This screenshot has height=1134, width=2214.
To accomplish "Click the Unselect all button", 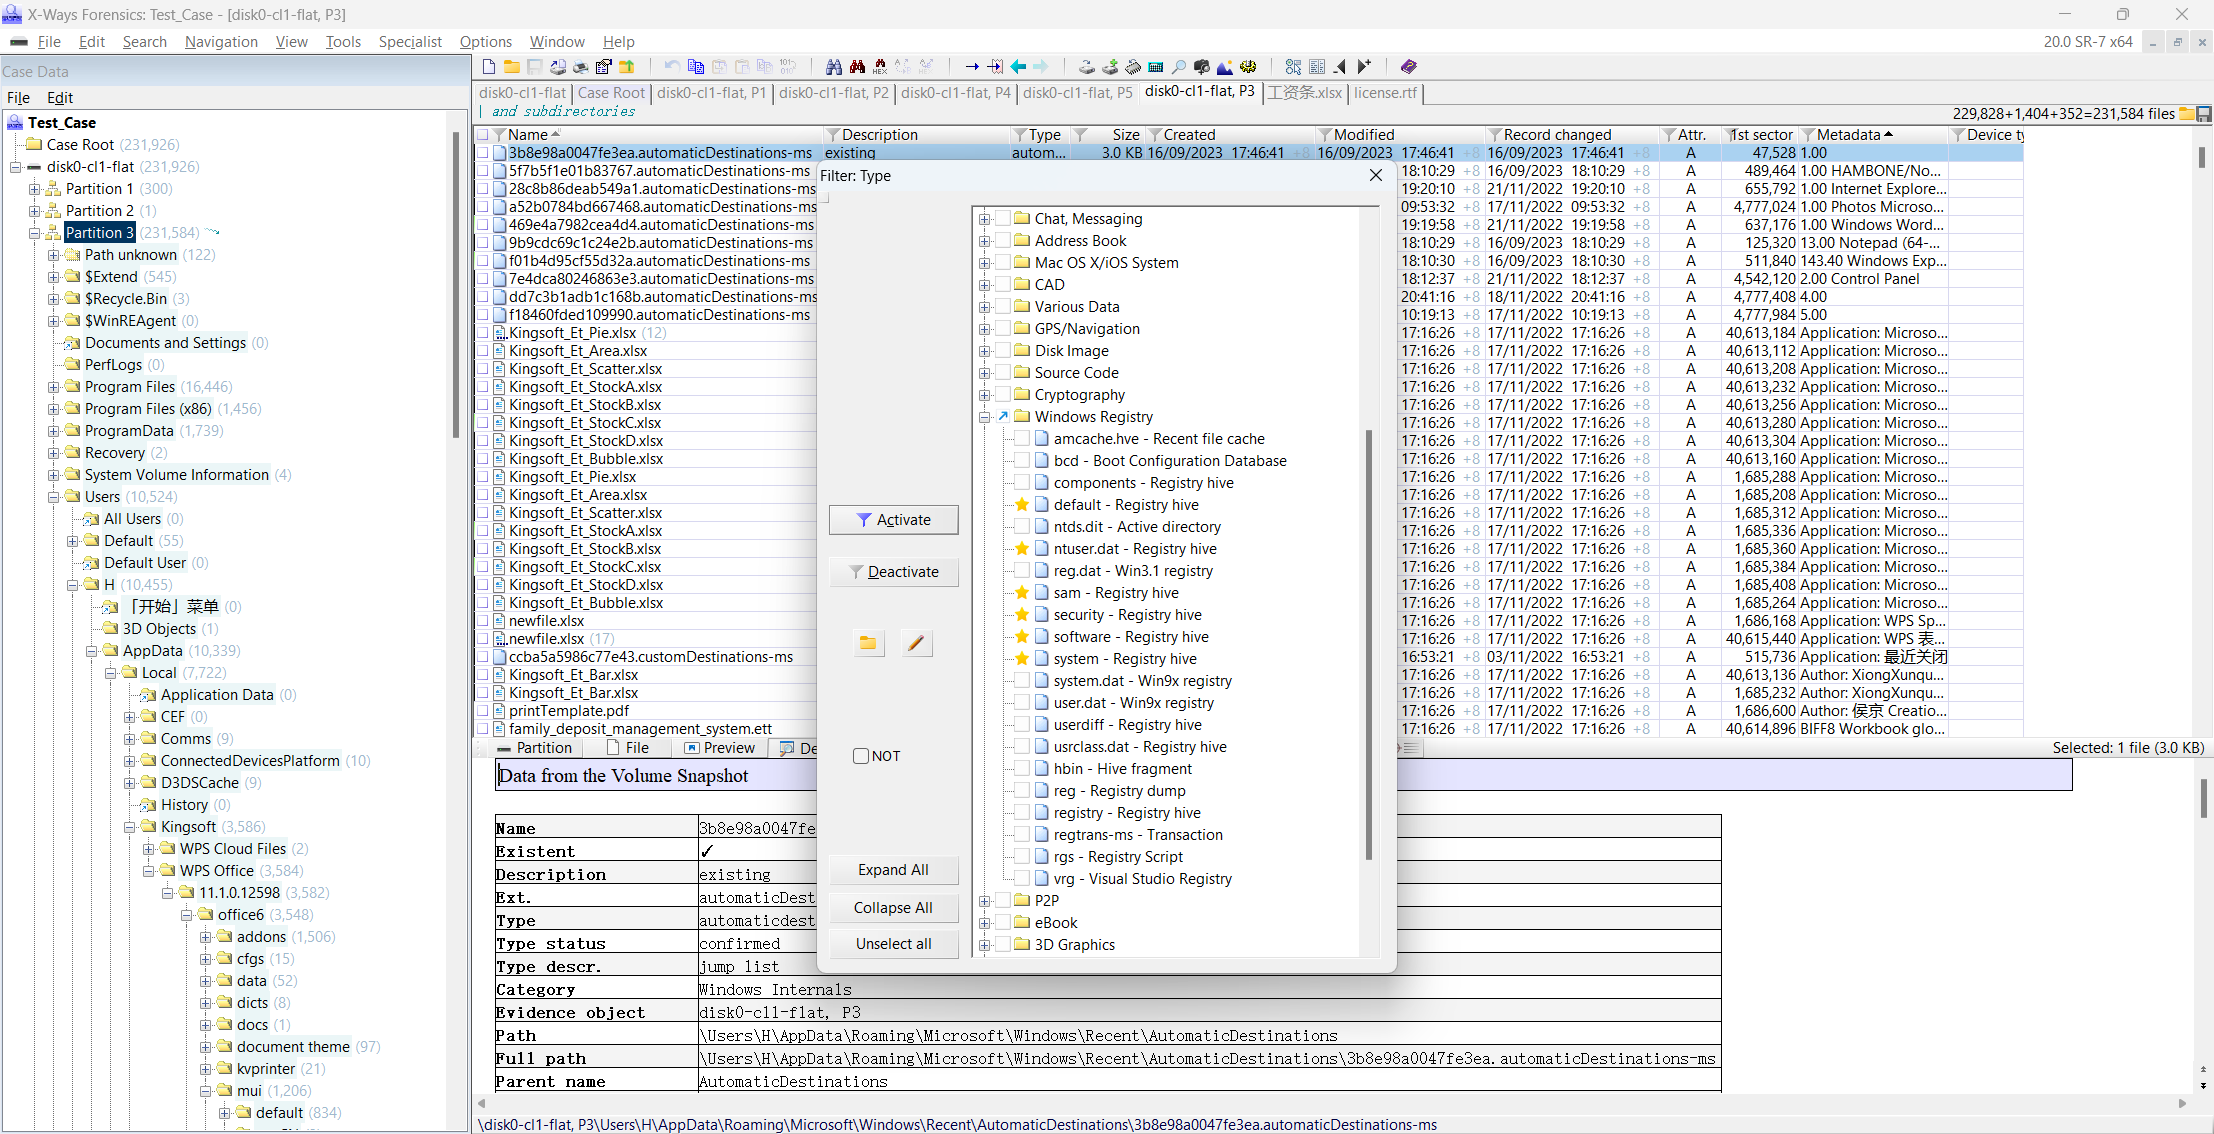I will coord(893,944).
